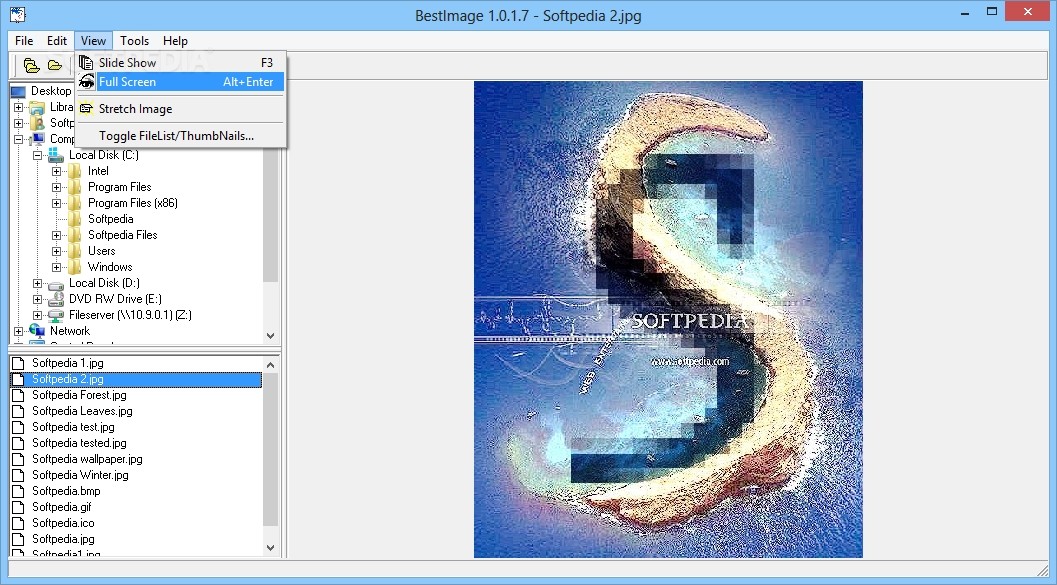The image size is (1057, 585).
Task: Click the BestImage app icon in title bar
Action: coord(18,13)
